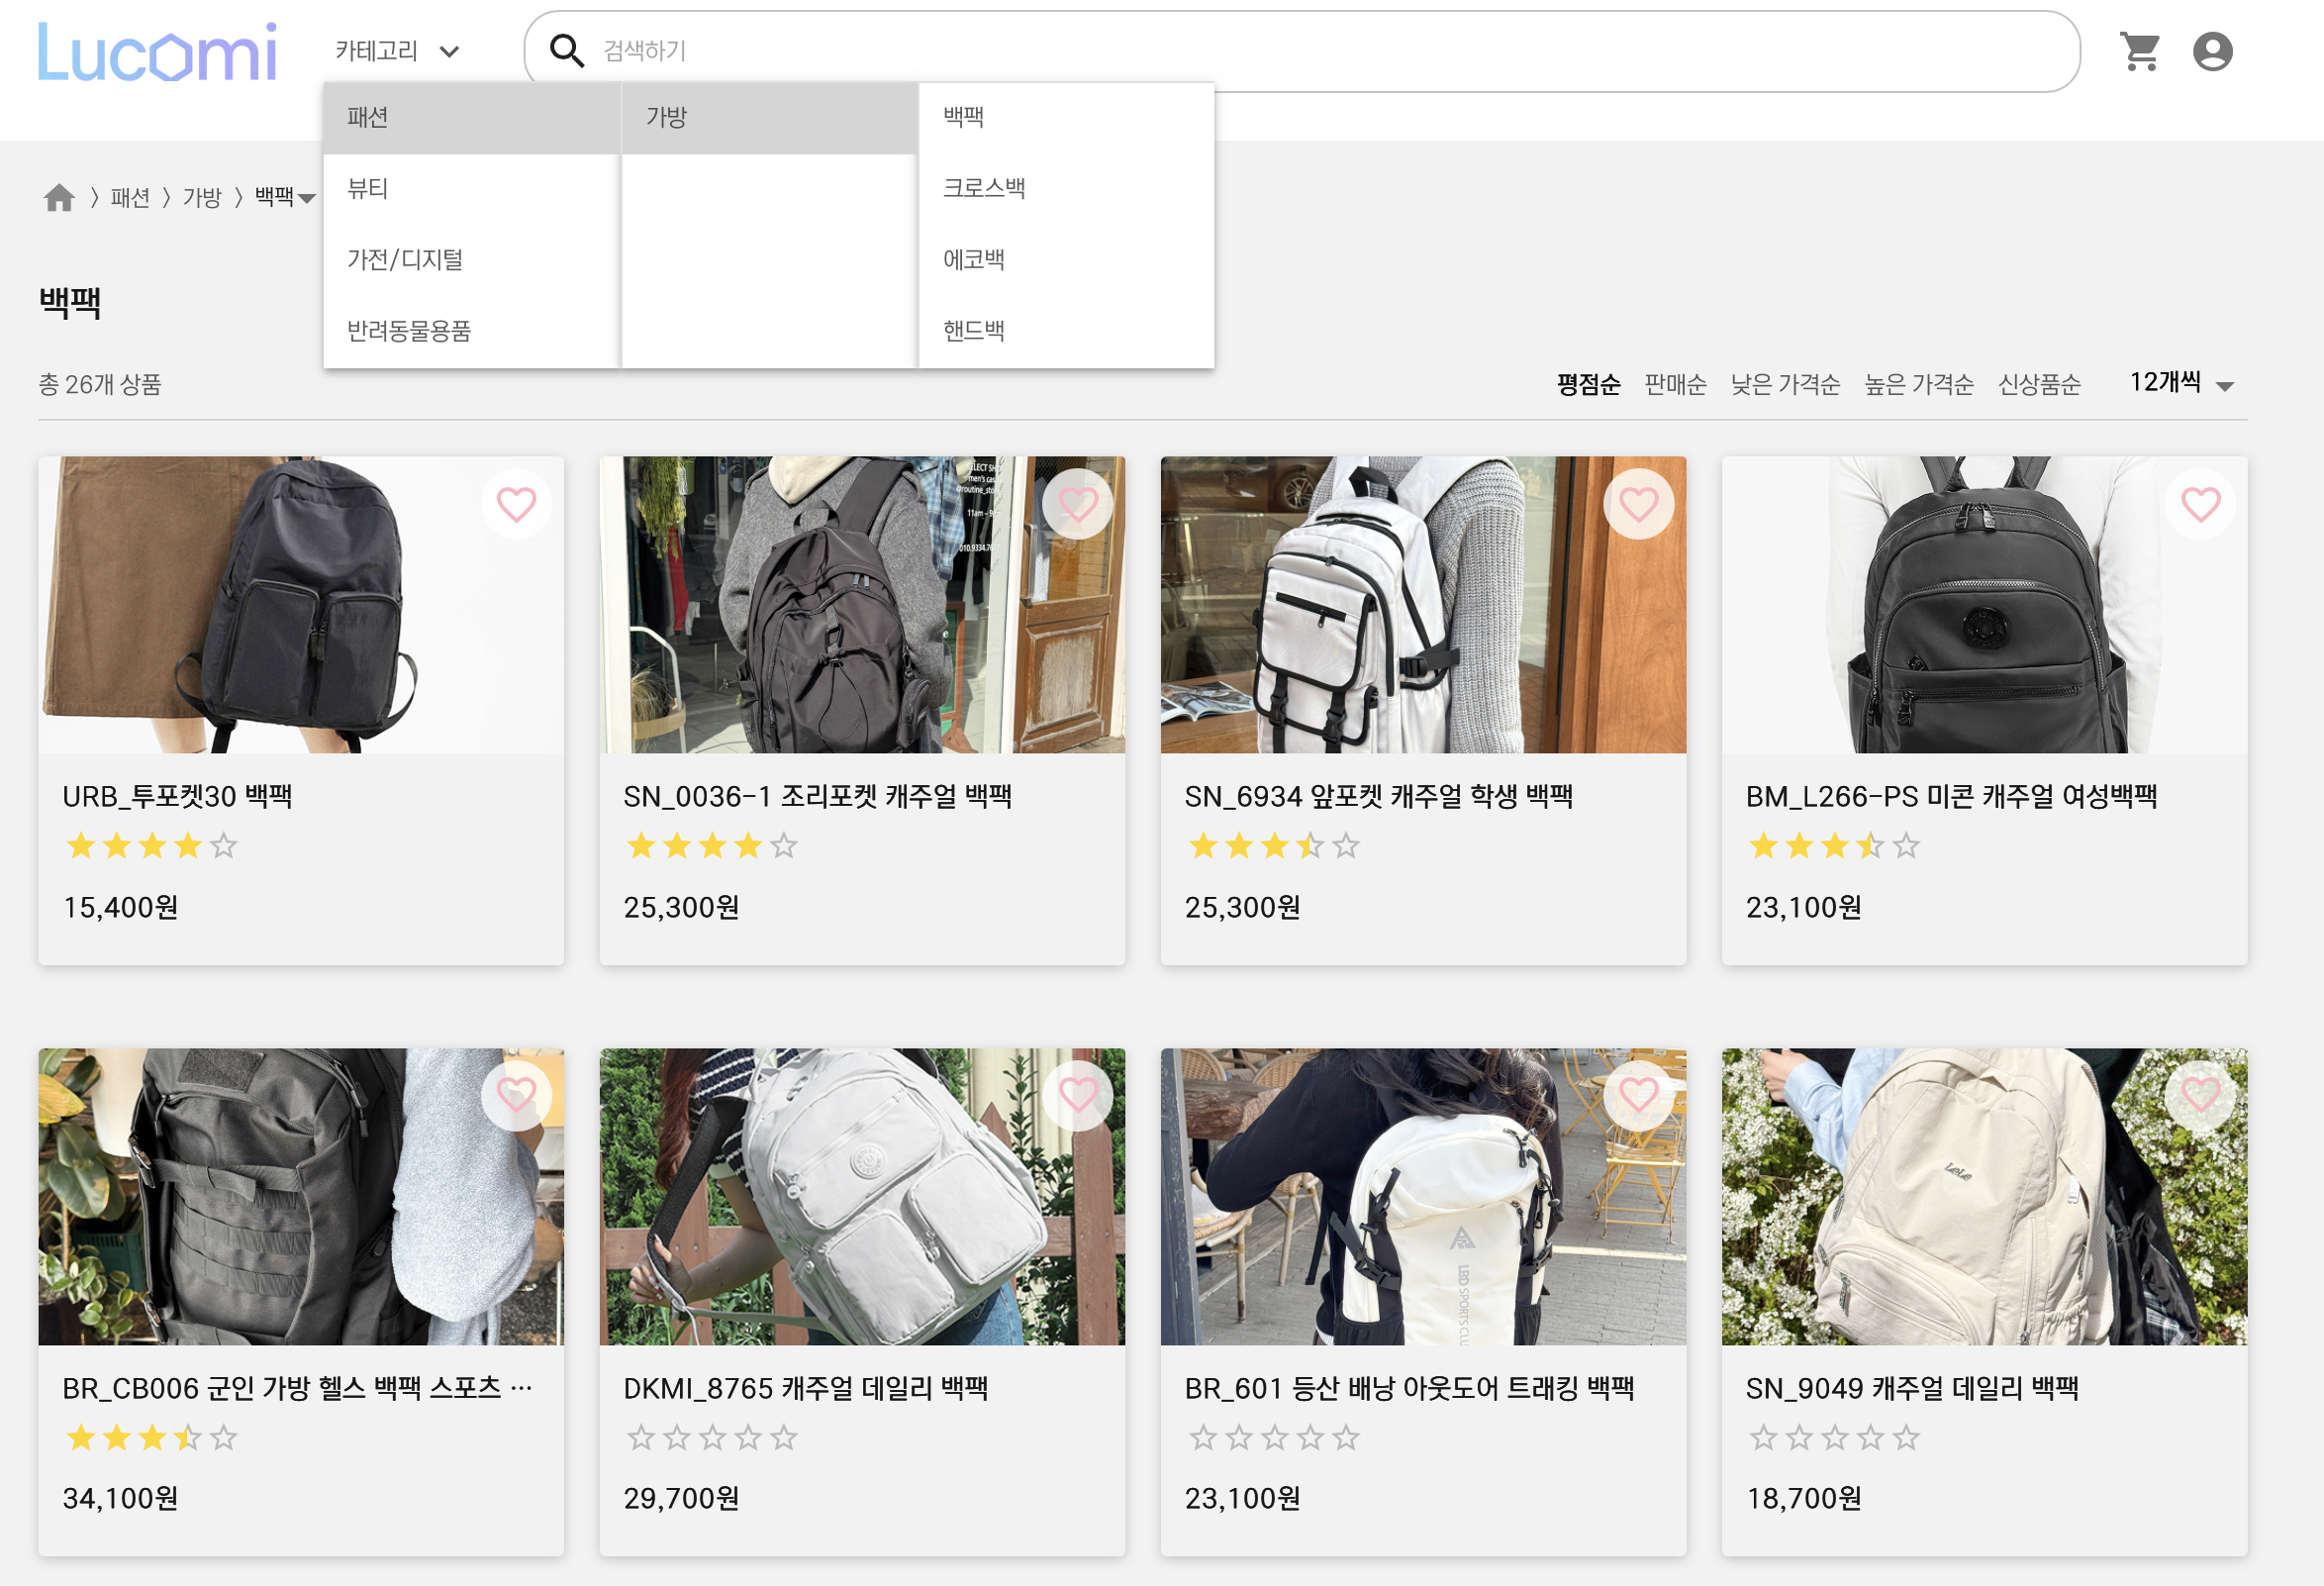Open the BR_601 등산 배낭 product thumbnail
This screenshot has width=2324, height=1586.
click(x=1422, y=1196)
